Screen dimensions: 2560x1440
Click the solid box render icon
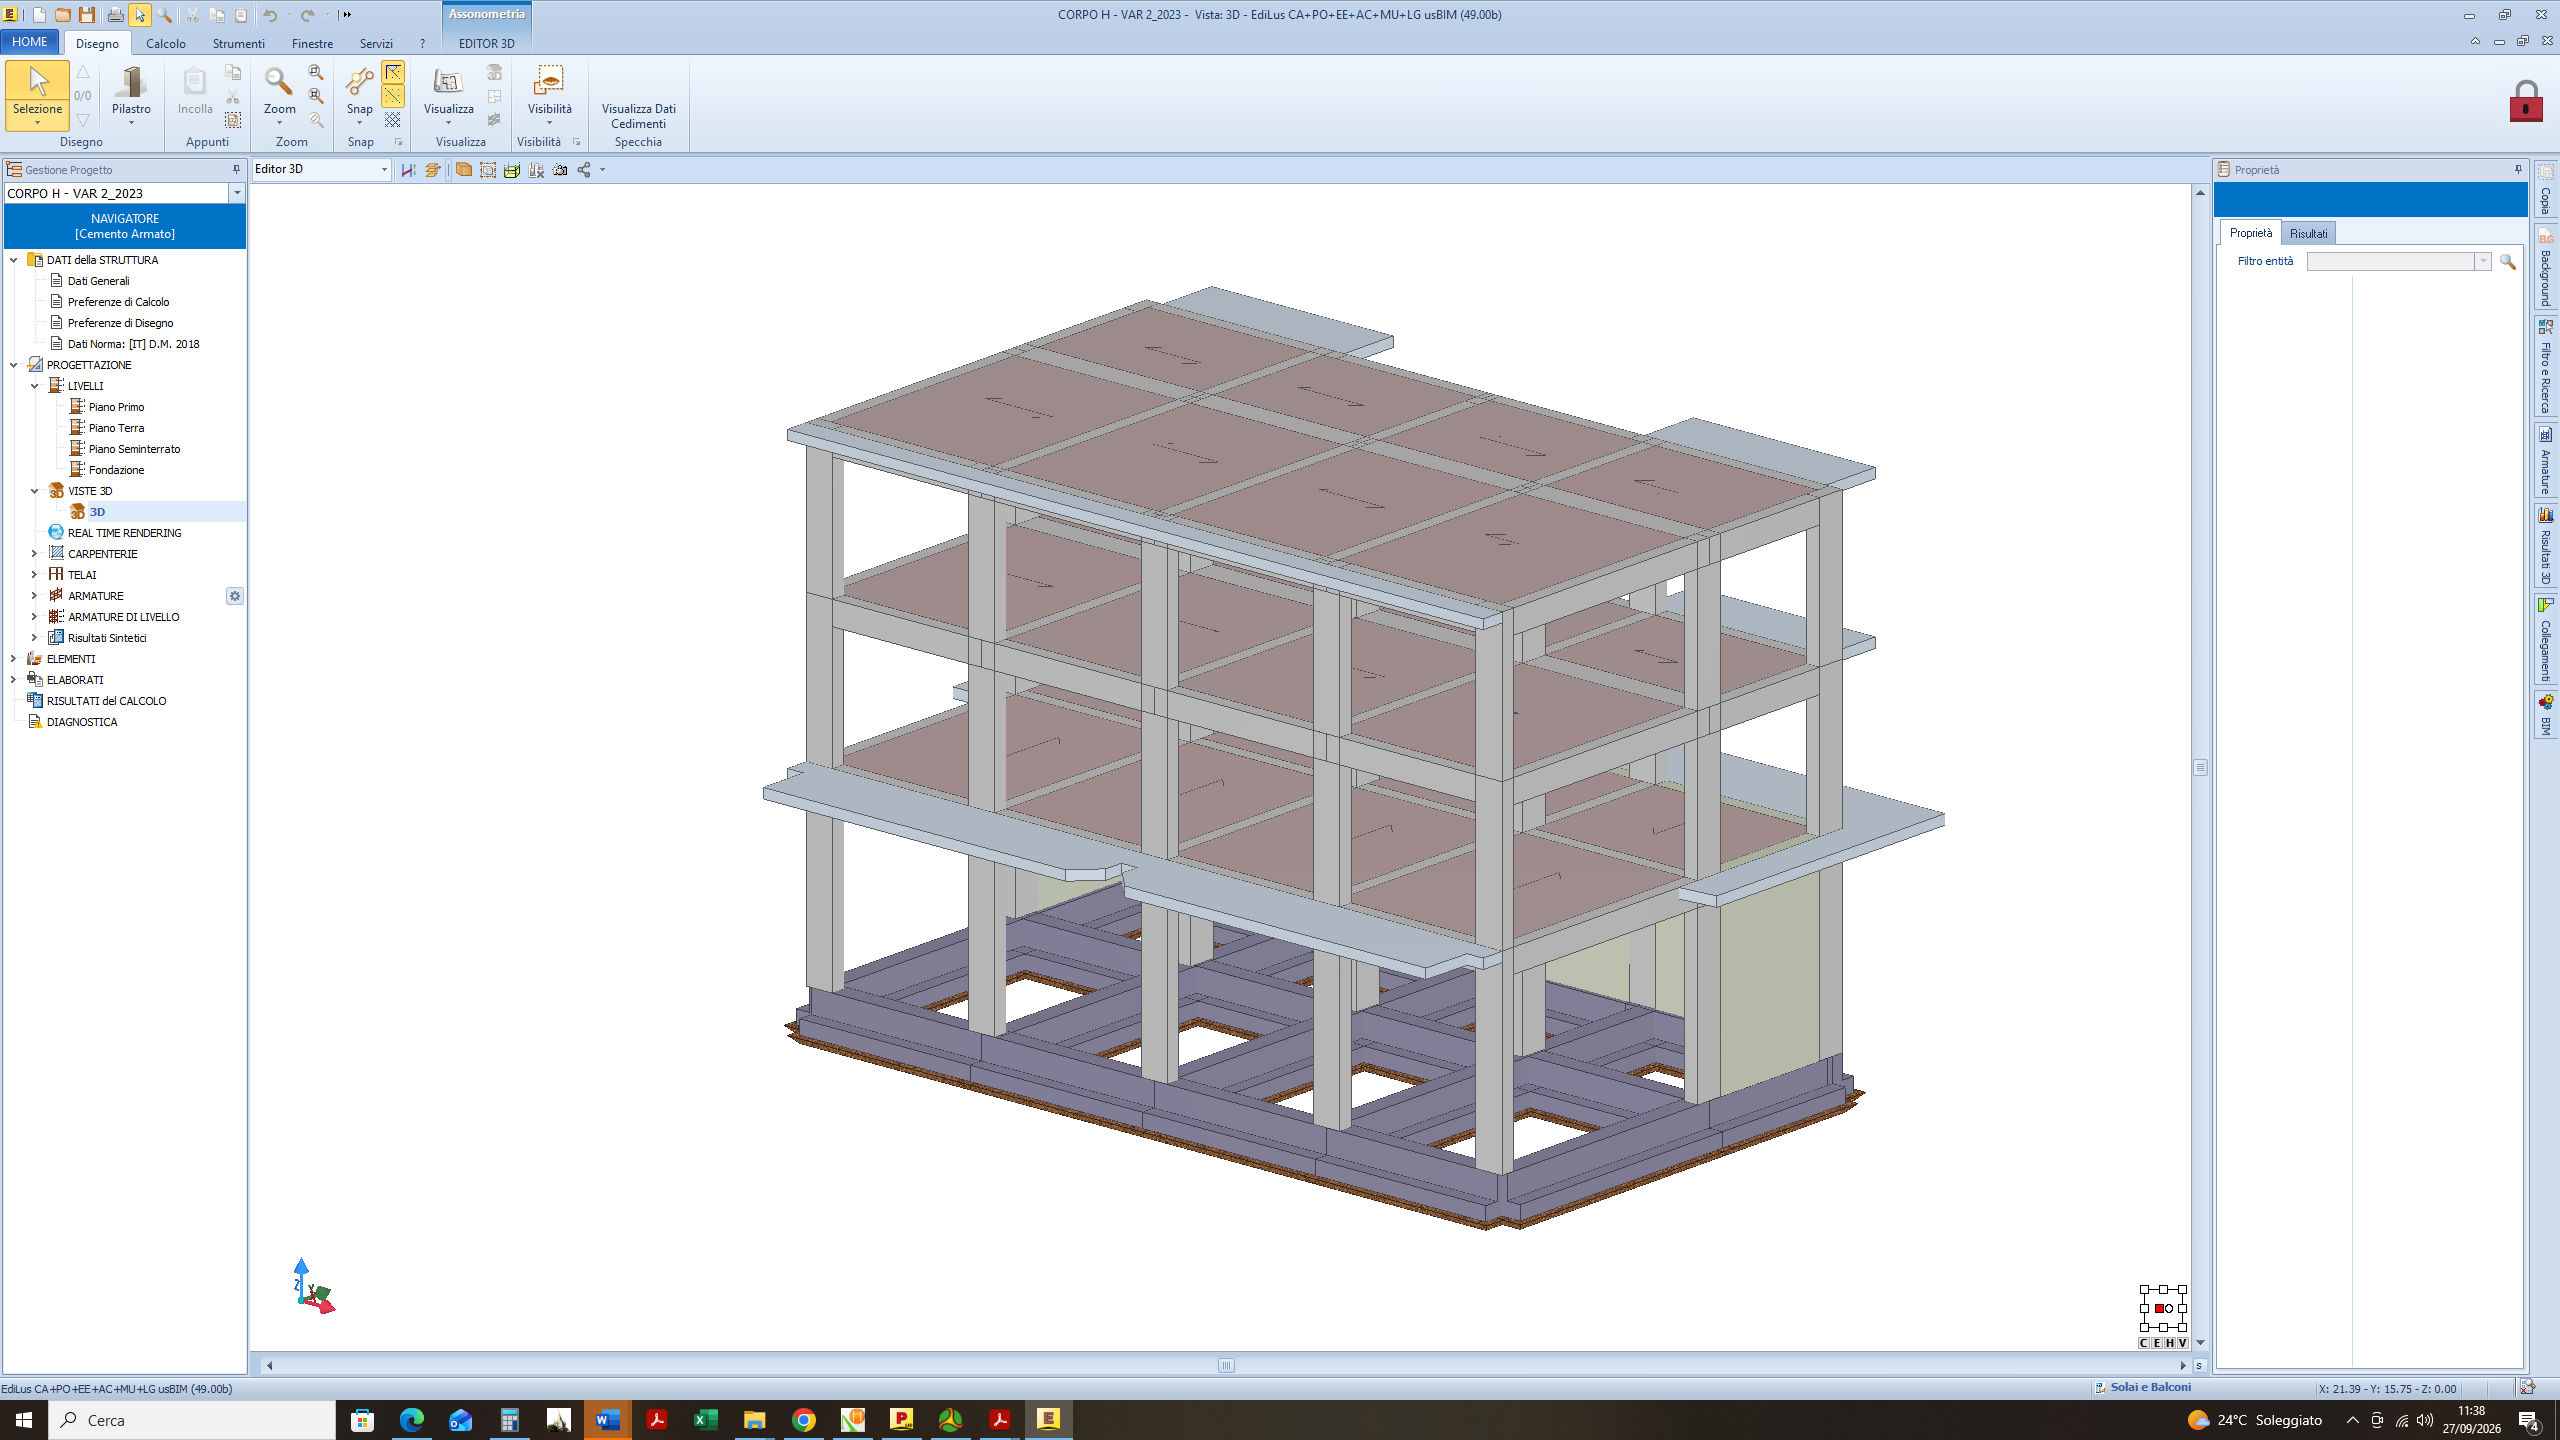coord(463,170)
